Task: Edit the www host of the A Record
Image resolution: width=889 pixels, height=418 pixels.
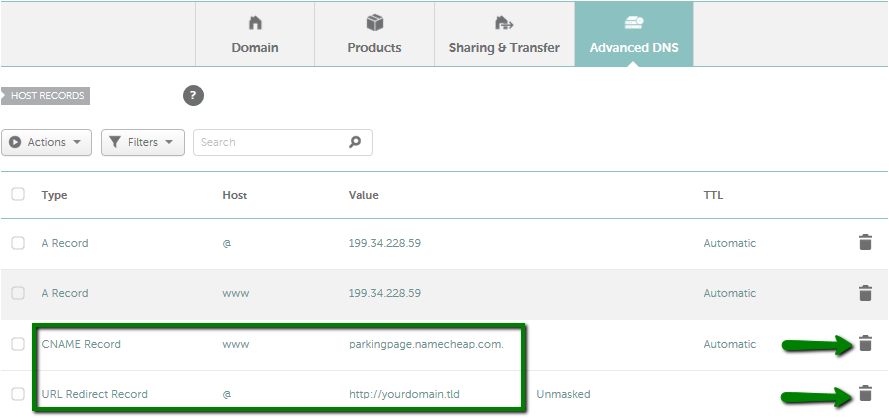Action: coord(236,294)
